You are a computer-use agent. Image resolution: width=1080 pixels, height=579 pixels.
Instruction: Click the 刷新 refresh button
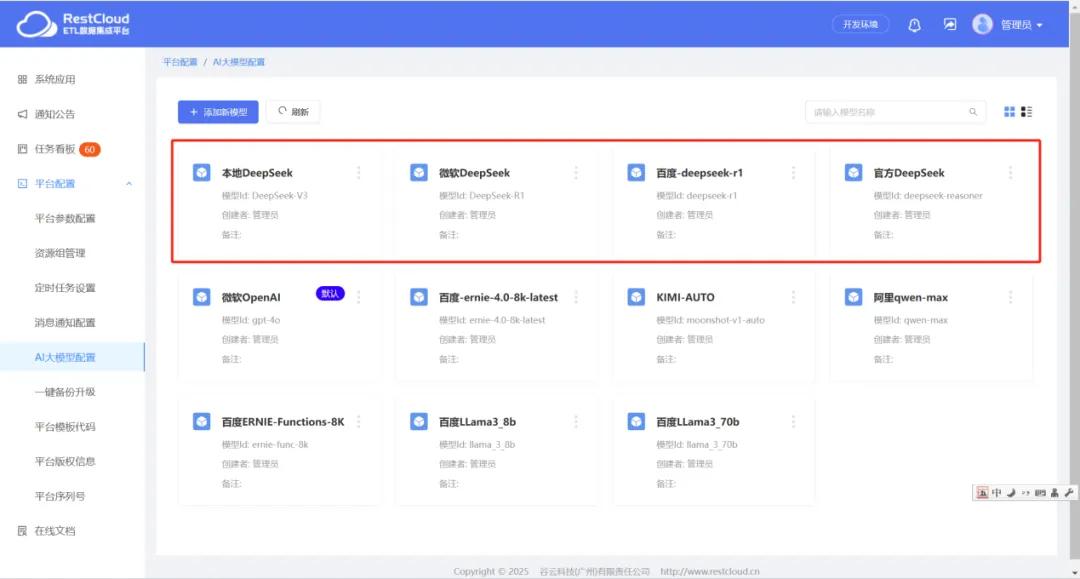tap(295, 111)
